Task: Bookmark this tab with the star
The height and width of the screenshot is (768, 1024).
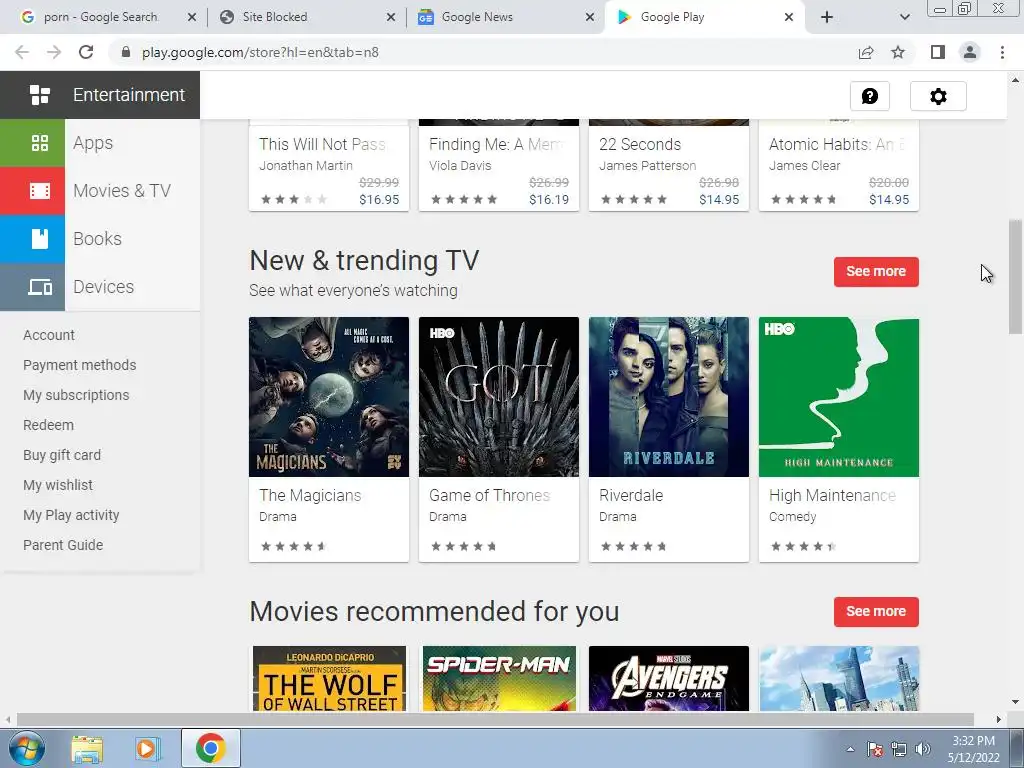Action: pyautogui.click(x=898, y=52)
